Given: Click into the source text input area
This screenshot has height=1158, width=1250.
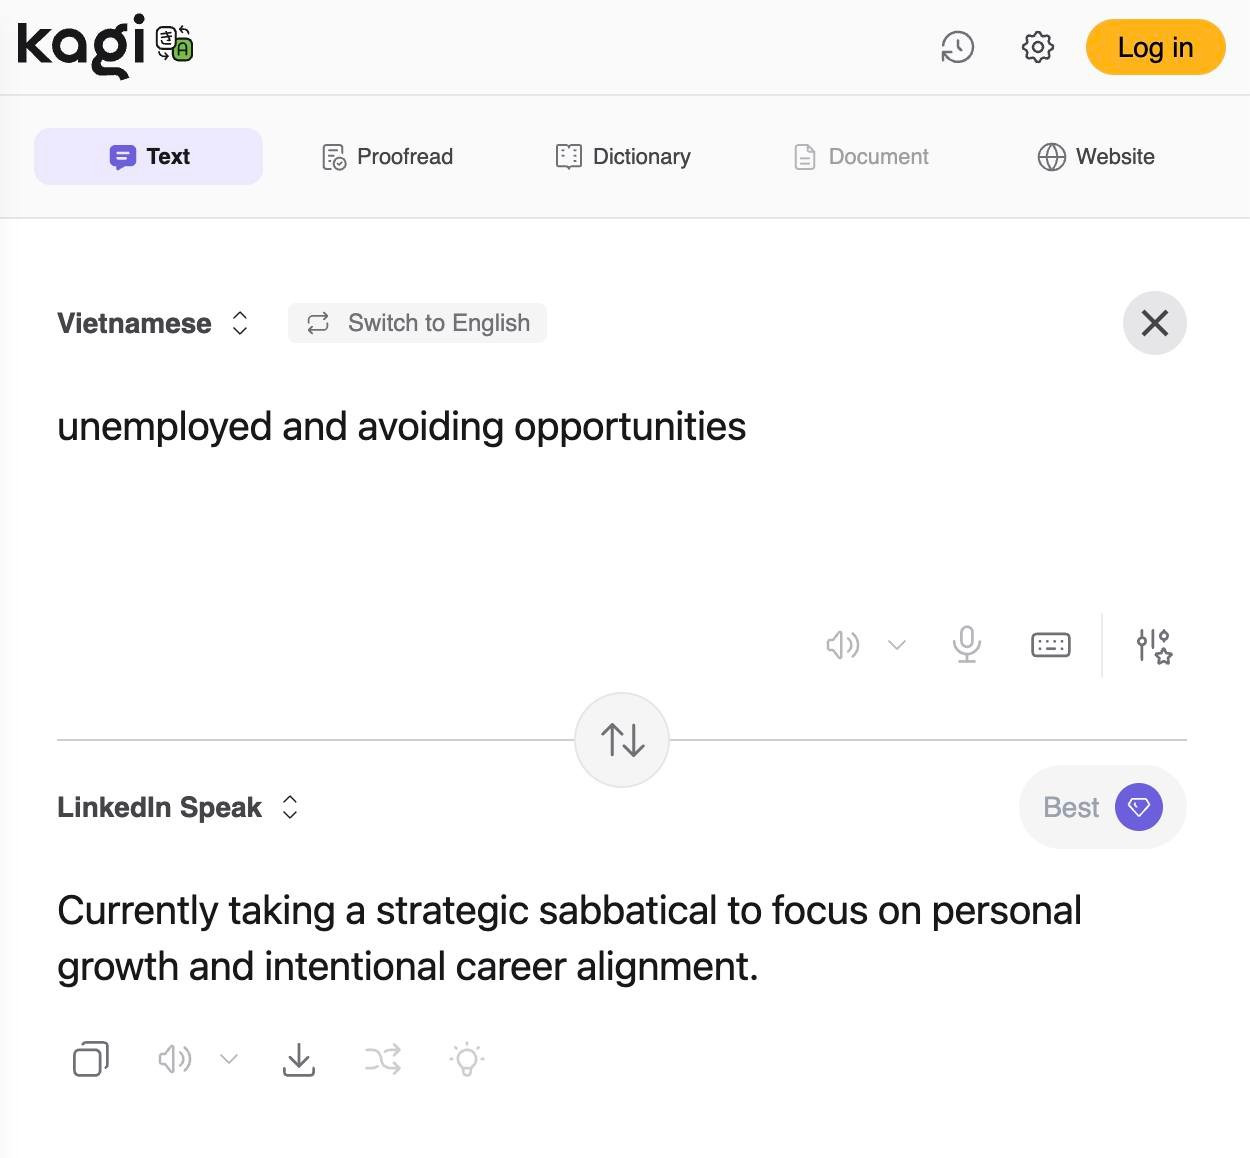Looking at the screenshot, I should point(500,500).
